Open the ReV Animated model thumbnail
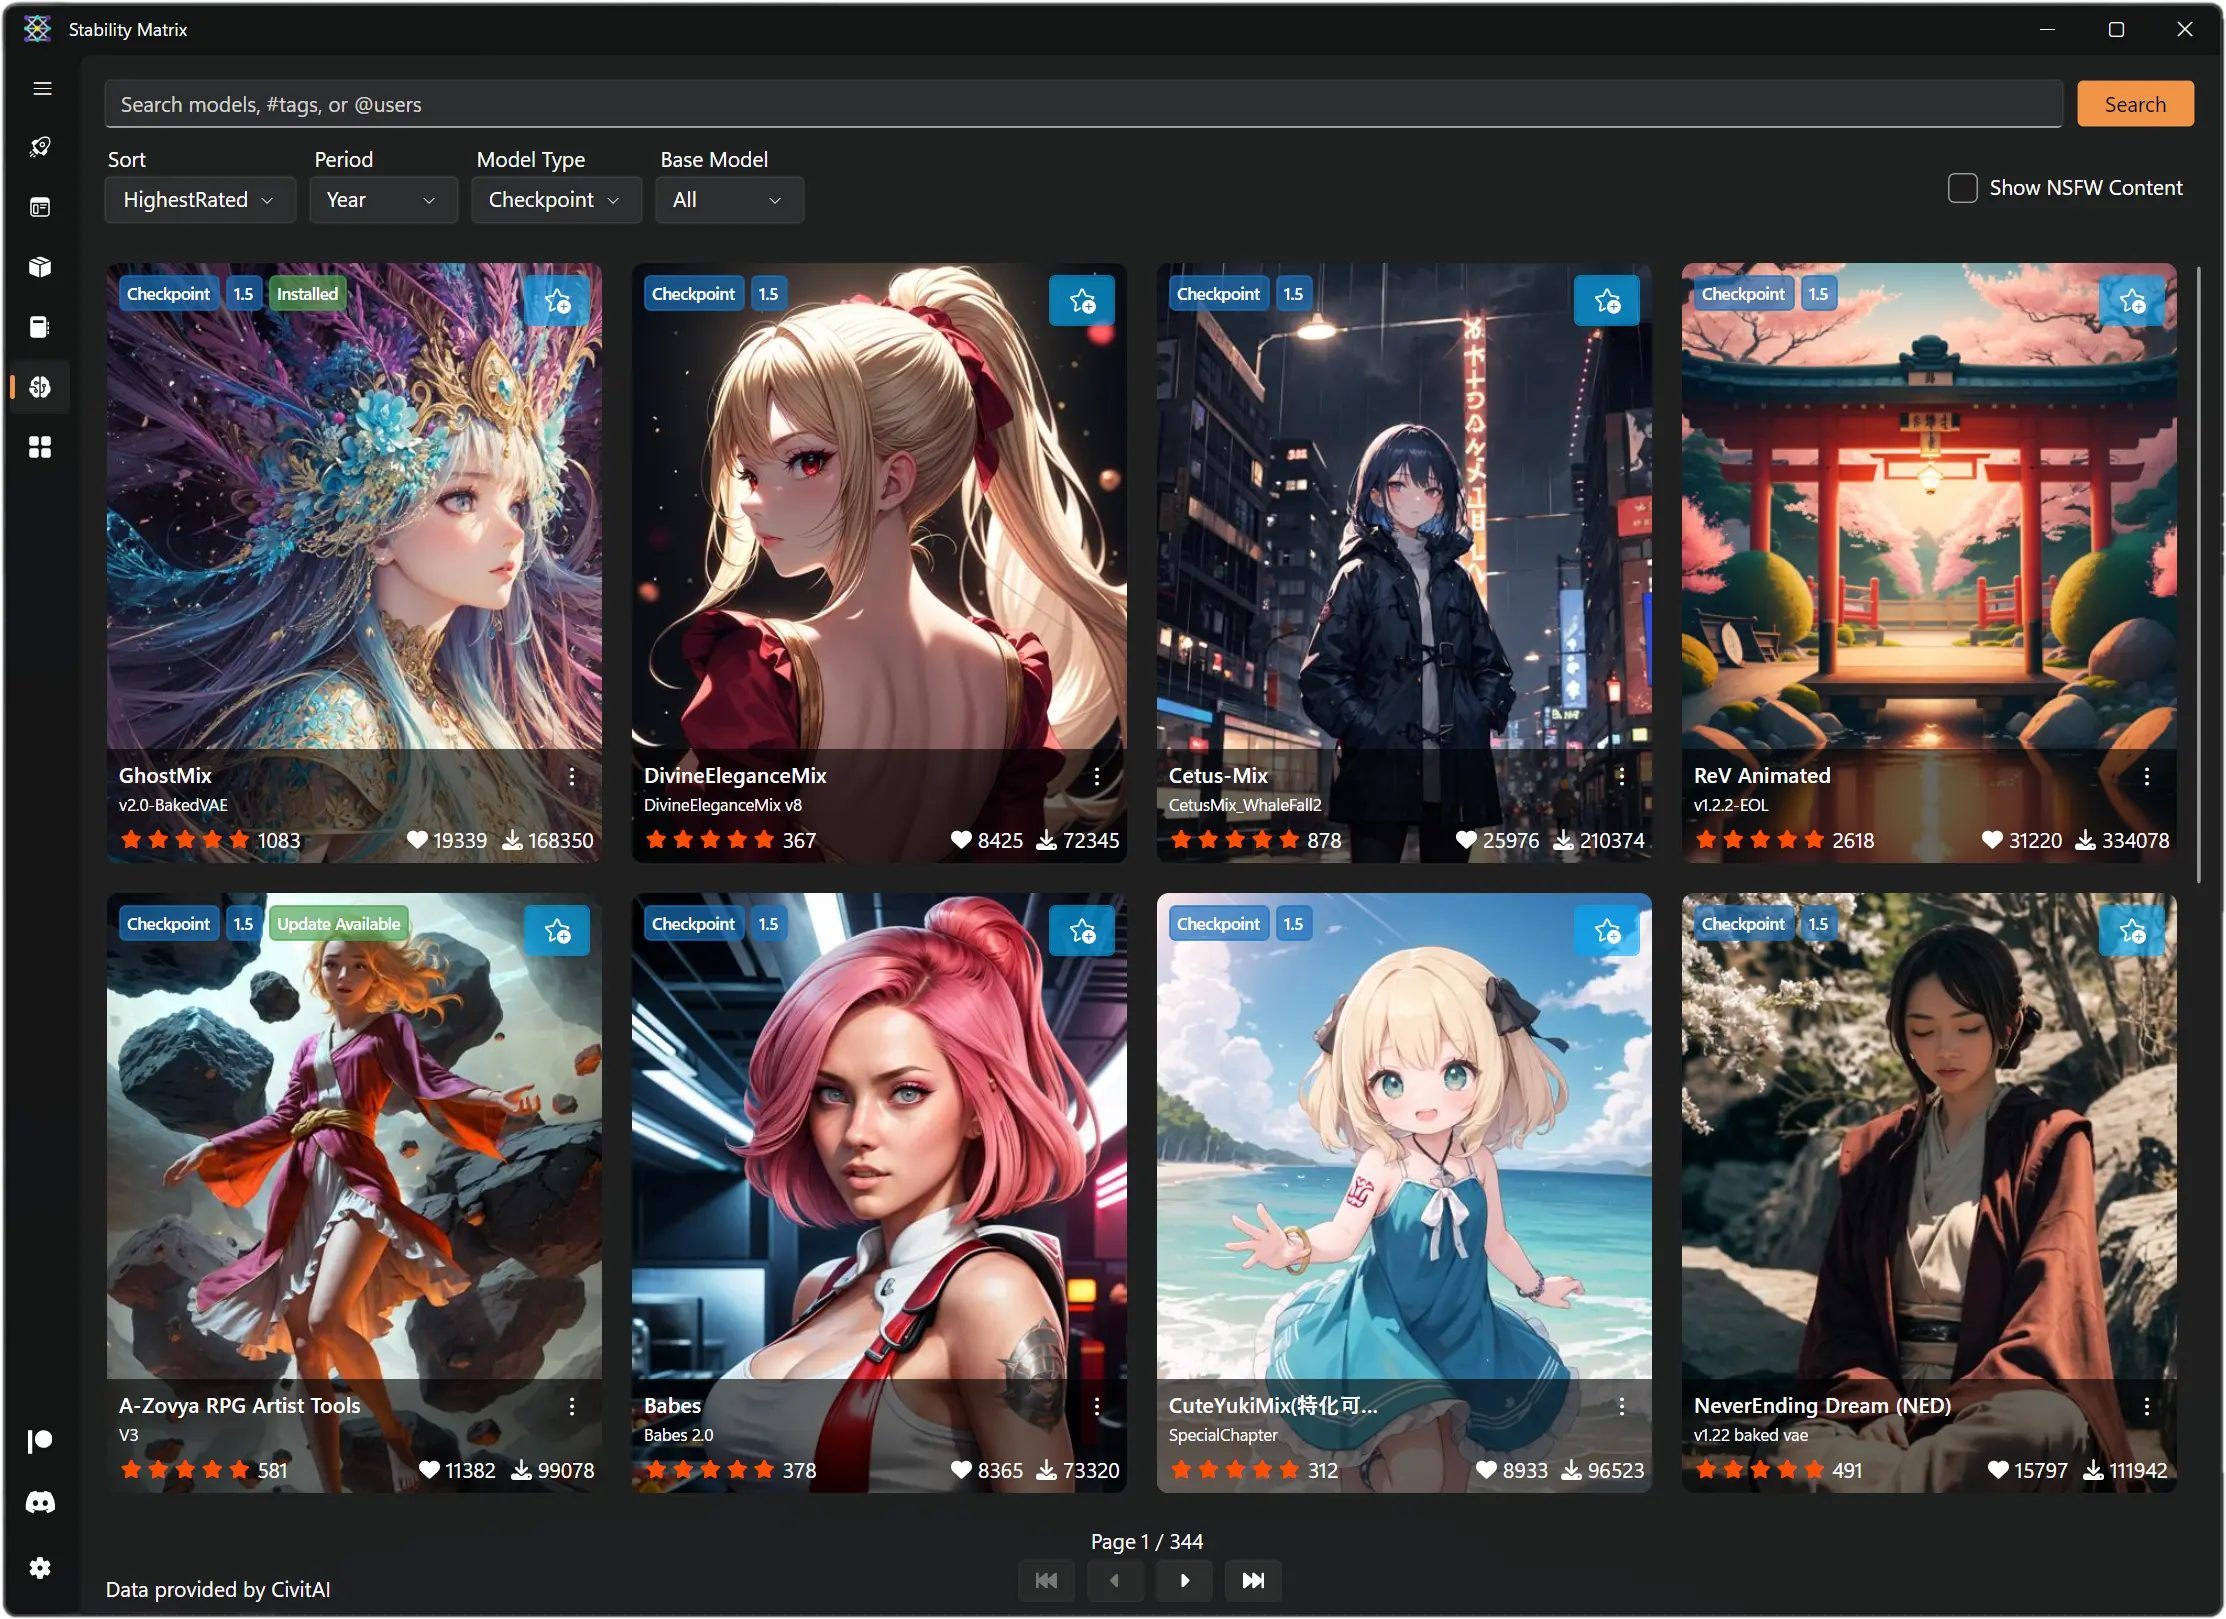This screenshot has width=2226, height=1619. point(1928,520)
